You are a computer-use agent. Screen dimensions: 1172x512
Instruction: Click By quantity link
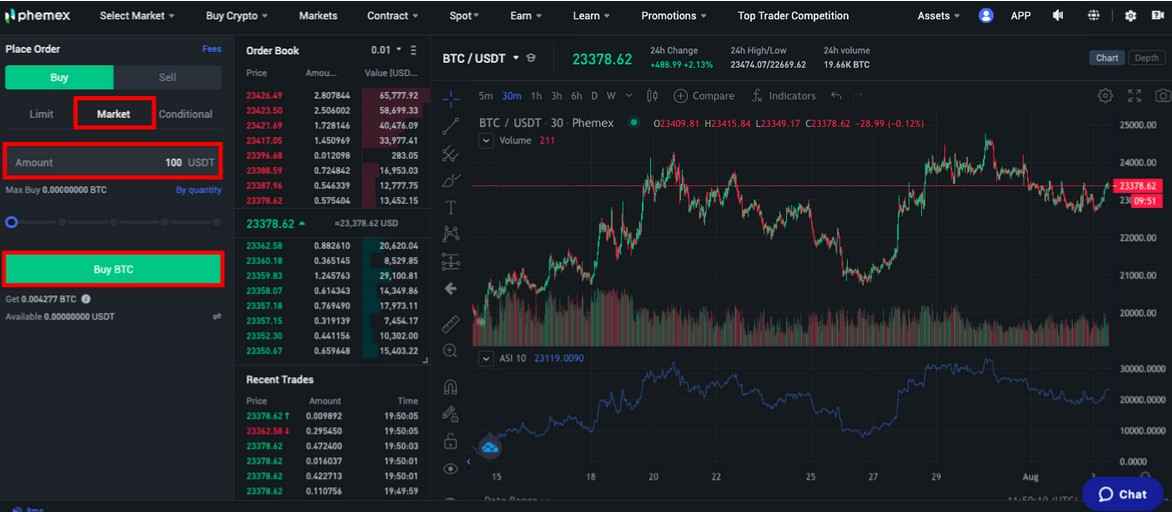pos(199,190)
